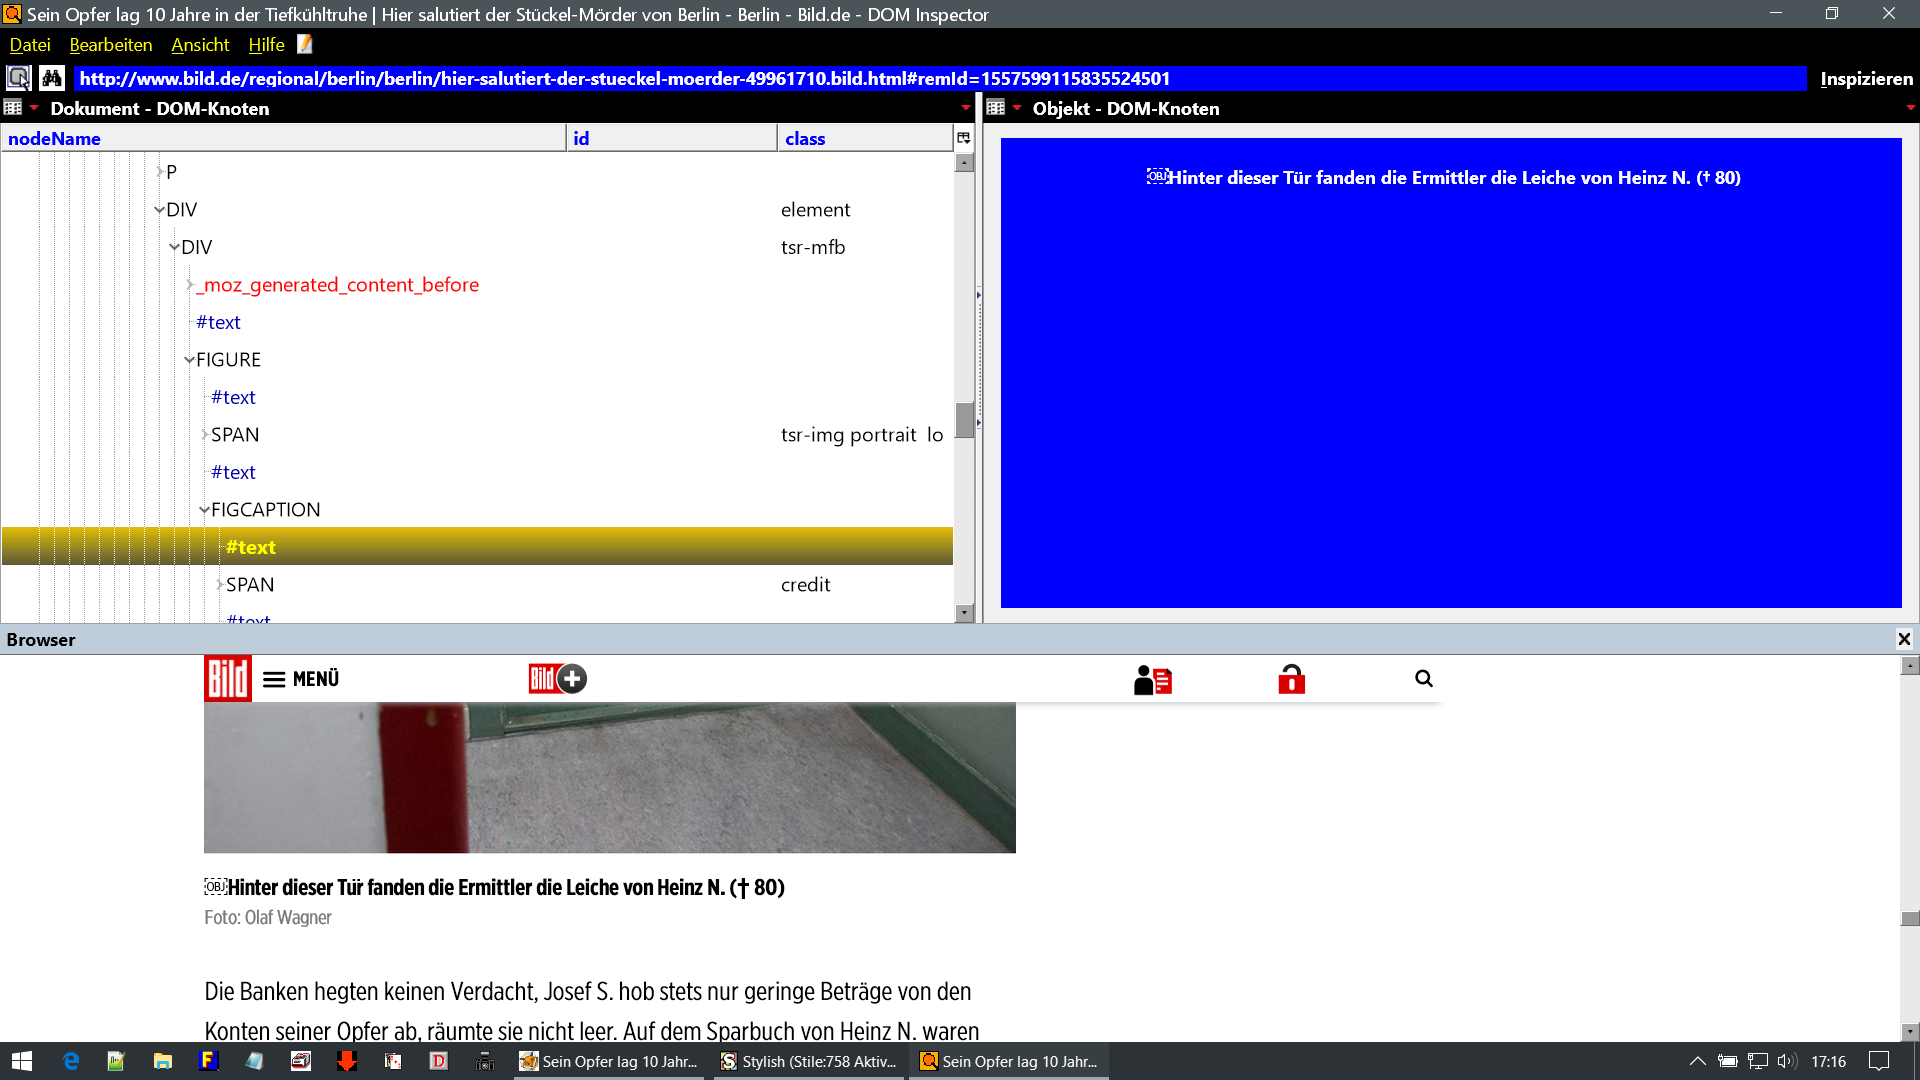Image resolution: width=1920 pixels, height=1080 pixels.
Task: Expand the SPAN credit node
Action: (219, 585)
